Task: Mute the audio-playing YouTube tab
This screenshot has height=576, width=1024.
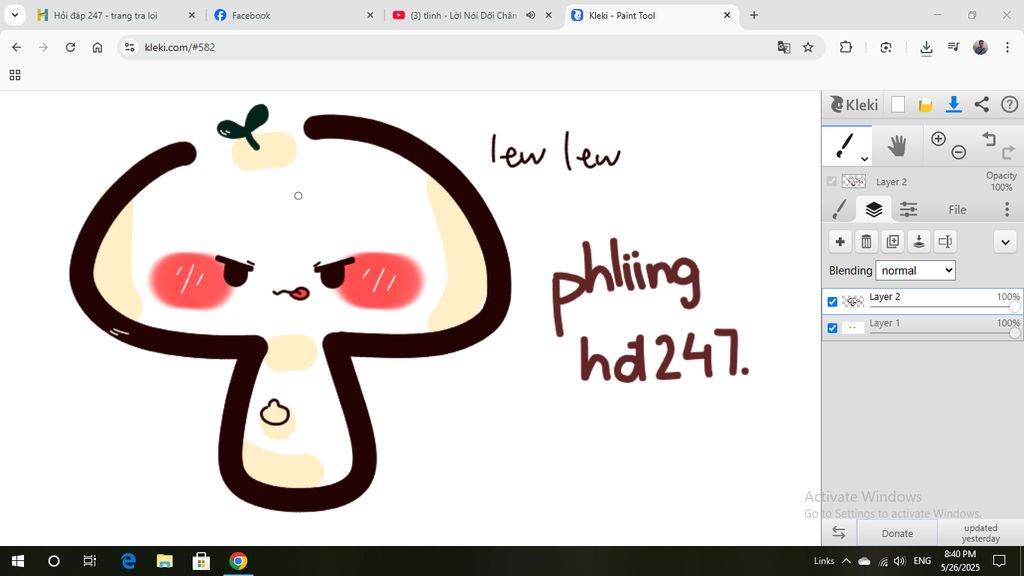Action: (530, 15)
